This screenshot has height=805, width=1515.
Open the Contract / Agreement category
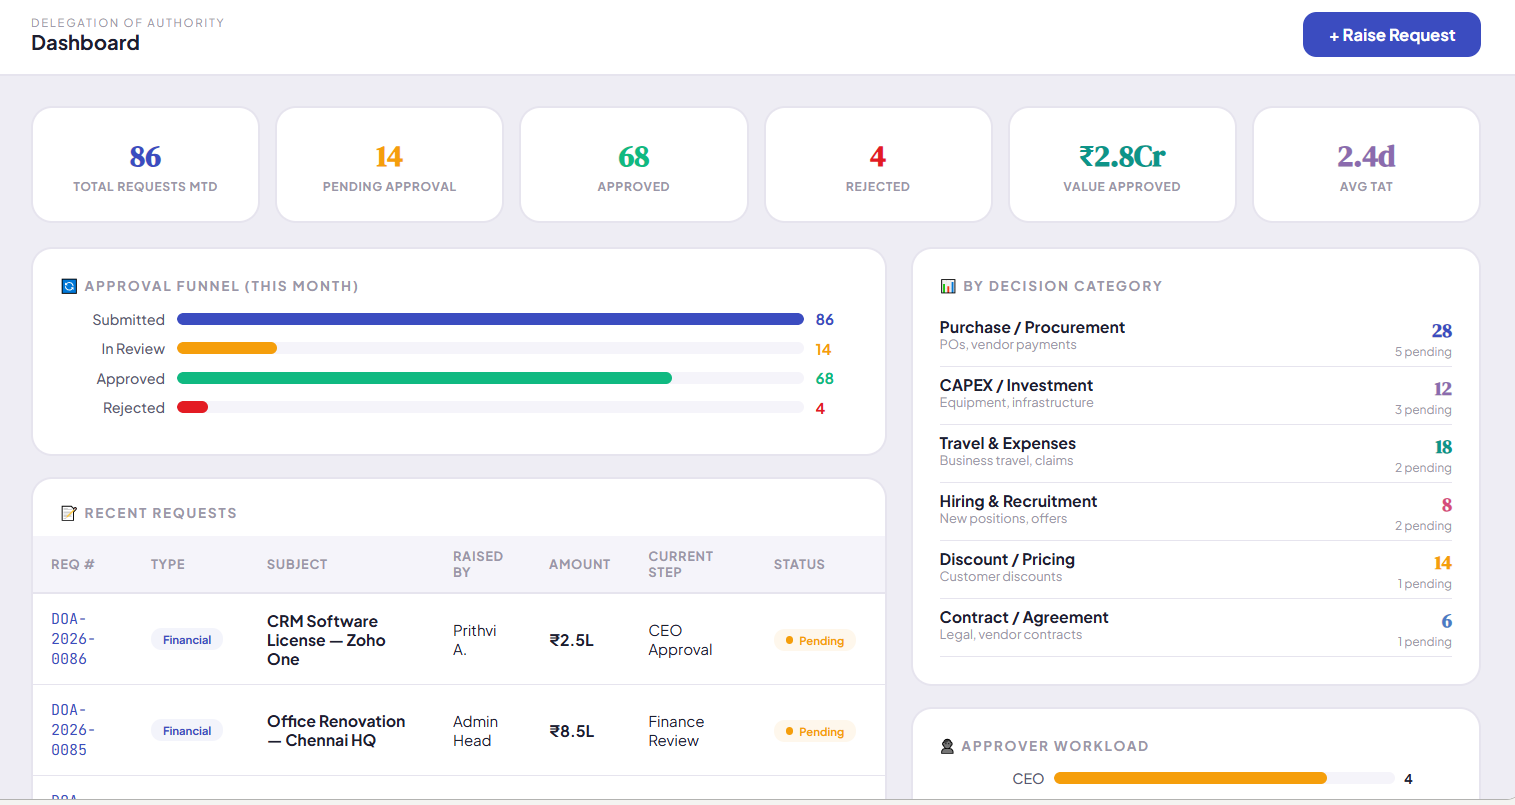pyautogui.click(x=1195, y=628)
